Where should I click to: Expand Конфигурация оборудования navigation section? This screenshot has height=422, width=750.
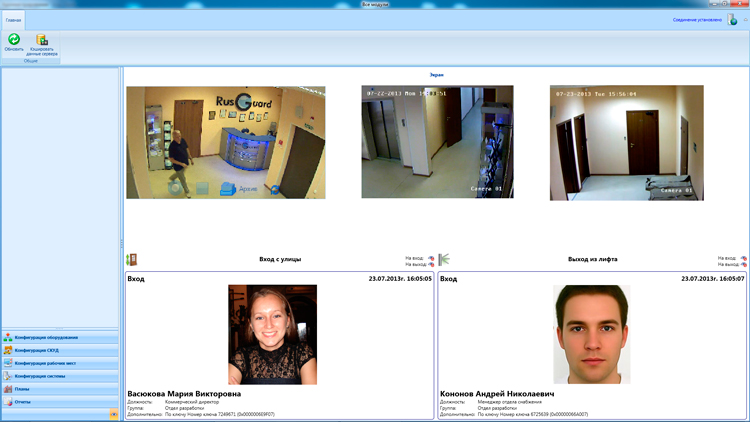[60, 337]
